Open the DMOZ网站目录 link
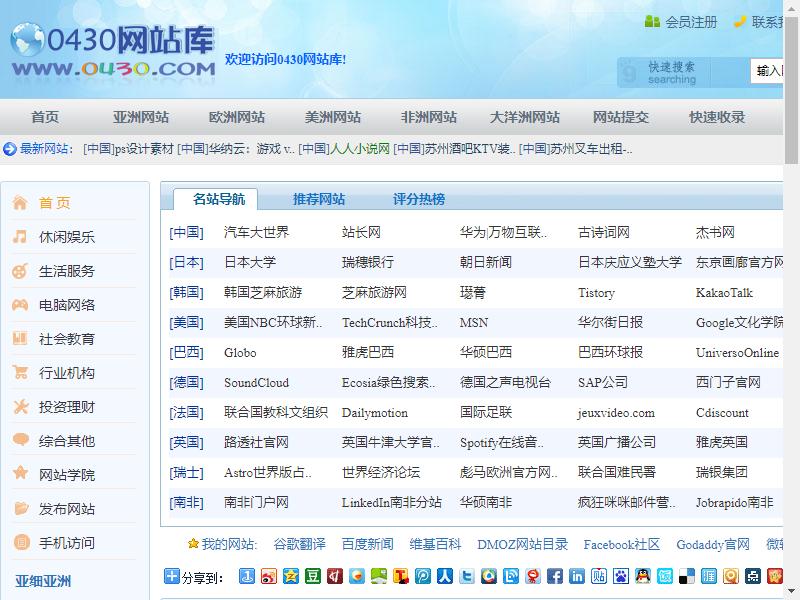This screenshot has width=800, height=600. 522,544
